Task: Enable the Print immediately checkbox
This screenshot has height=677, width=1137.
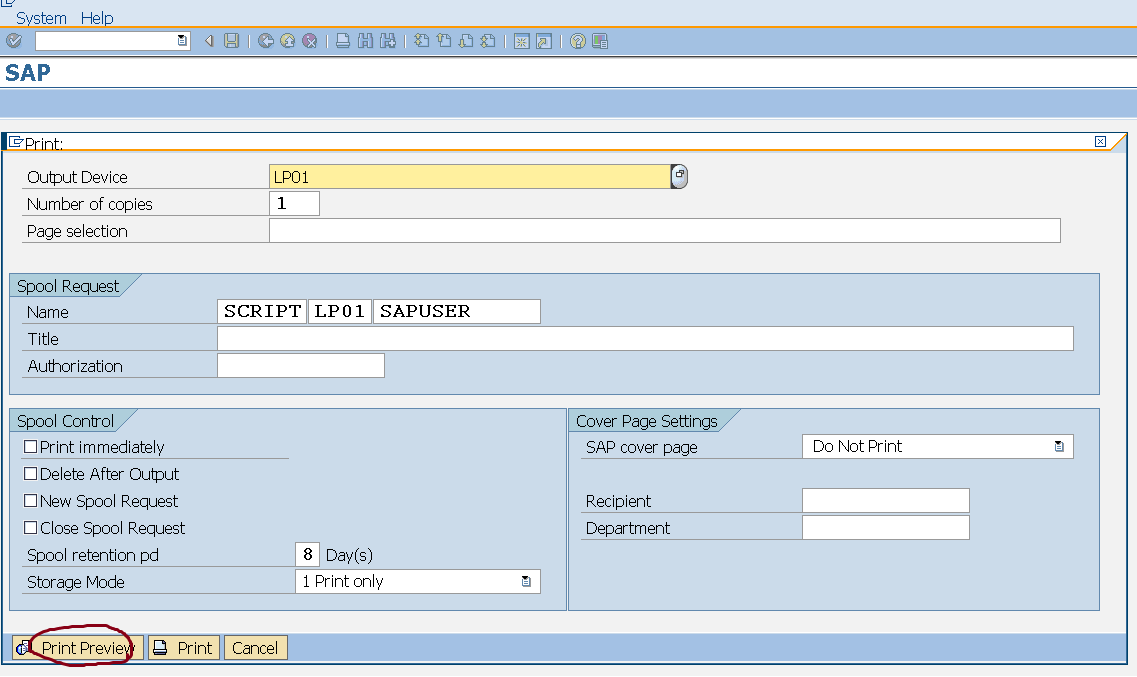Action: point(31,447)
